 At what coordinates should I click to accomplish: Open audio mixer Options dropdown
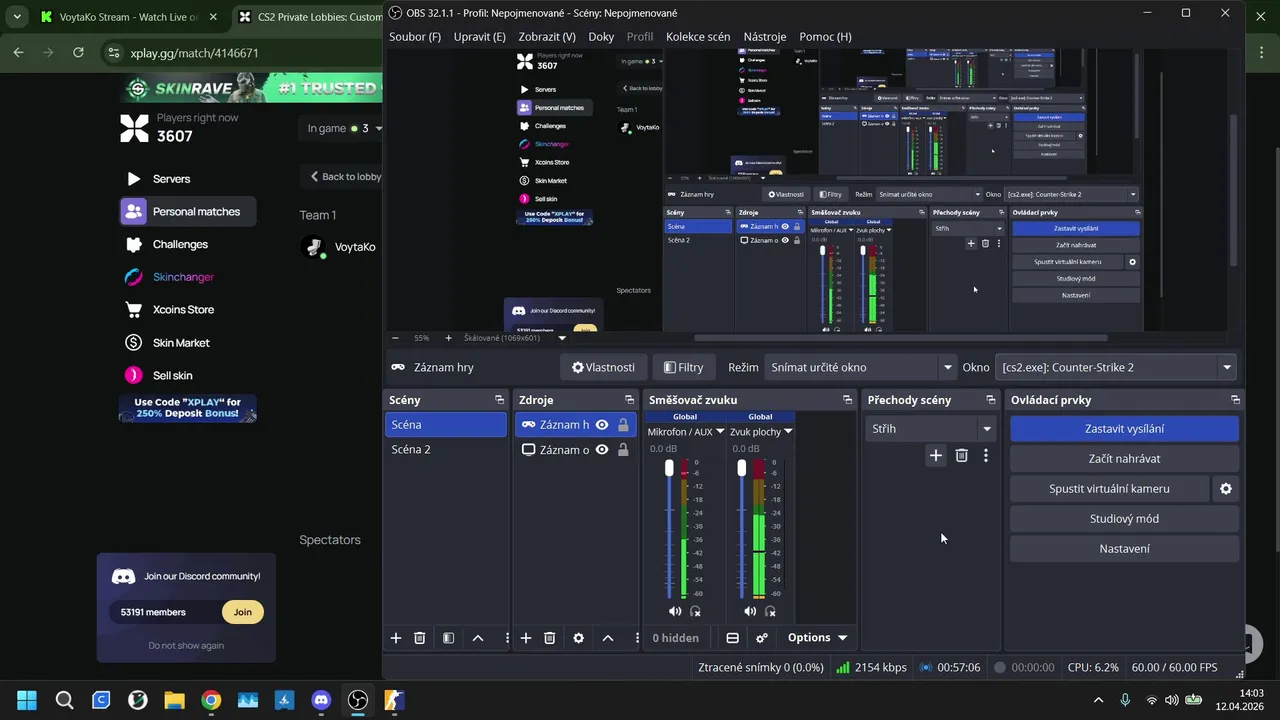(x=817, y=638)
